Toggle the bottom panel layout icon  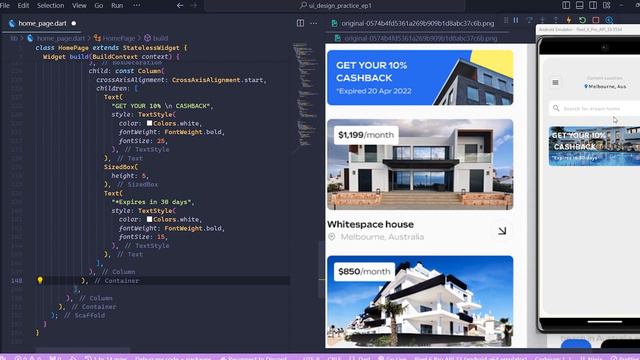579,5
